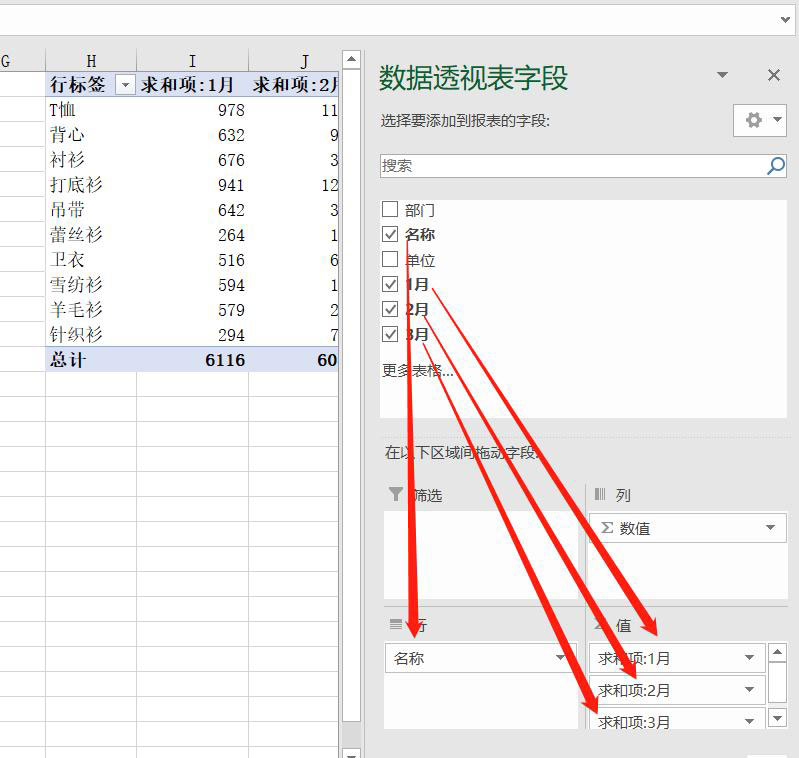This screenshot has height=758, width=799.
Task: Open the 行标签 filter dropdown button
Action: click(125, 85)
